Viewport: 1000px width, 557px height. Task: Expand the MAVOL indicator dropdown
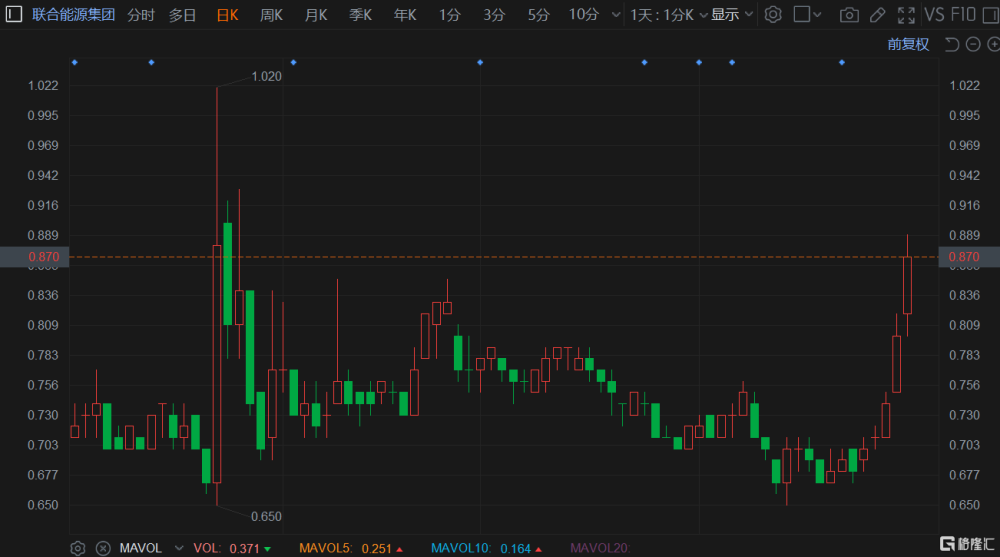tap(179, 548)
